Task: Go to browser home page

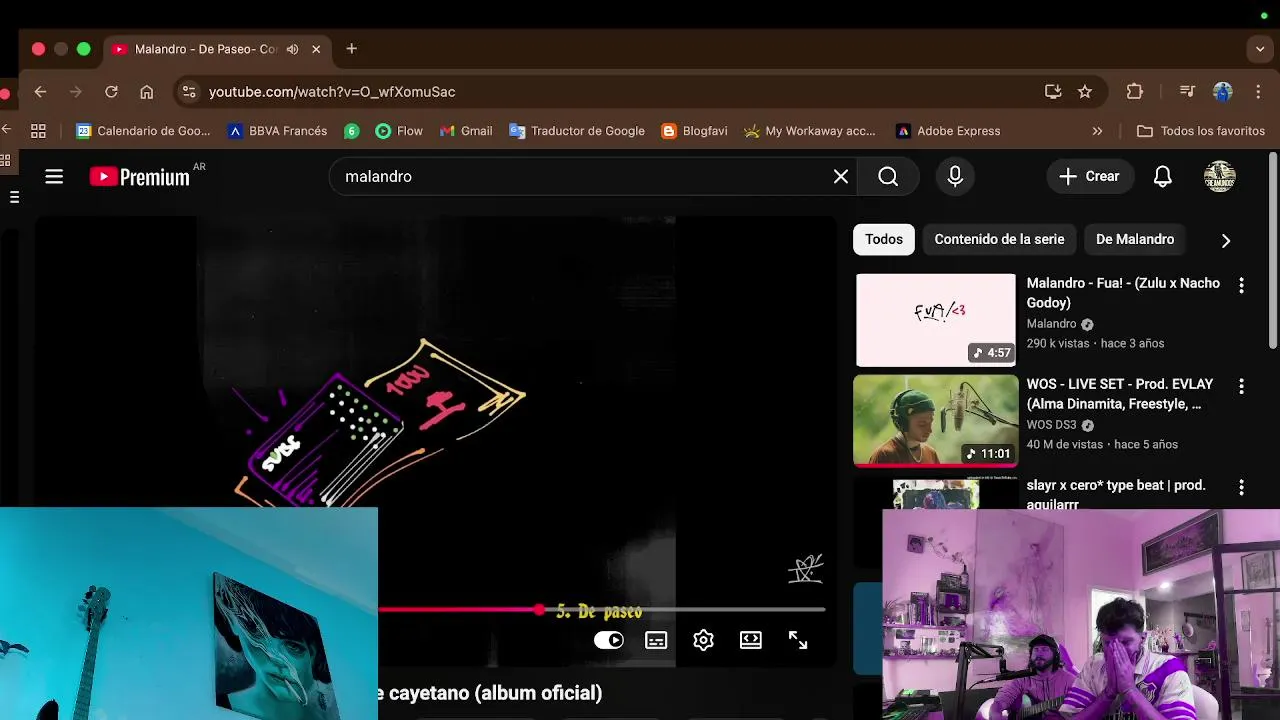Action: point(147,92)
